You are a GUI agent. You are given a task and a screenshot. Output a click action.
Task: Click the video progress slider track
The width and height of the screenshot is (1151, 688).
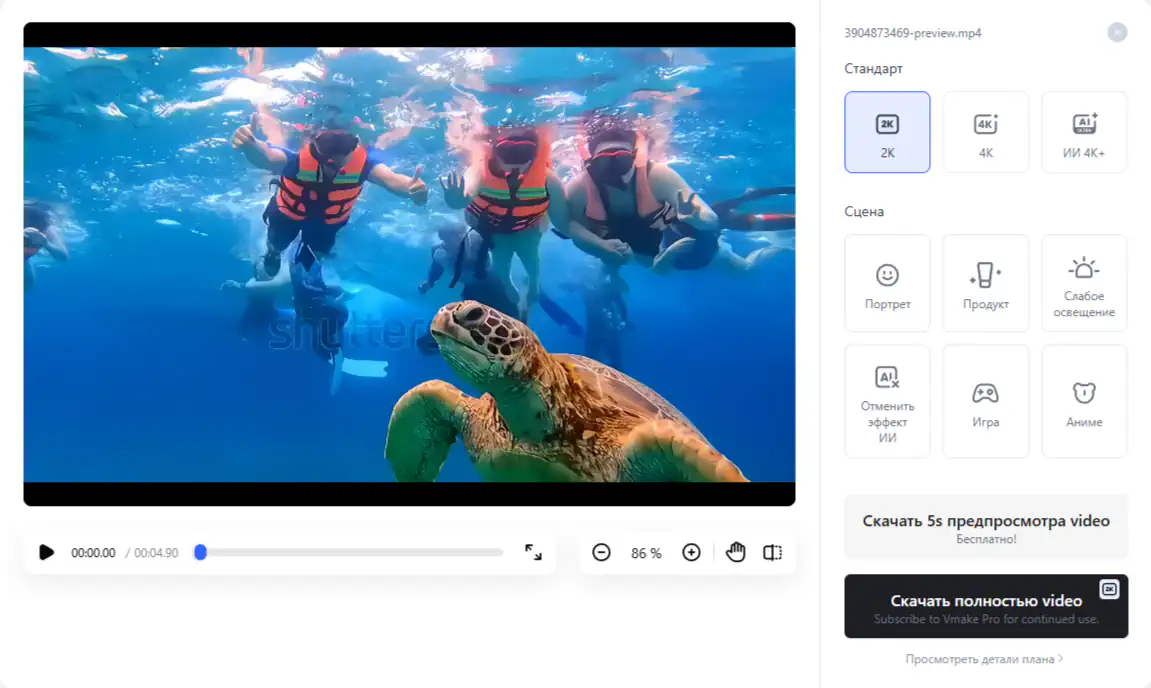tap(350, 552)
